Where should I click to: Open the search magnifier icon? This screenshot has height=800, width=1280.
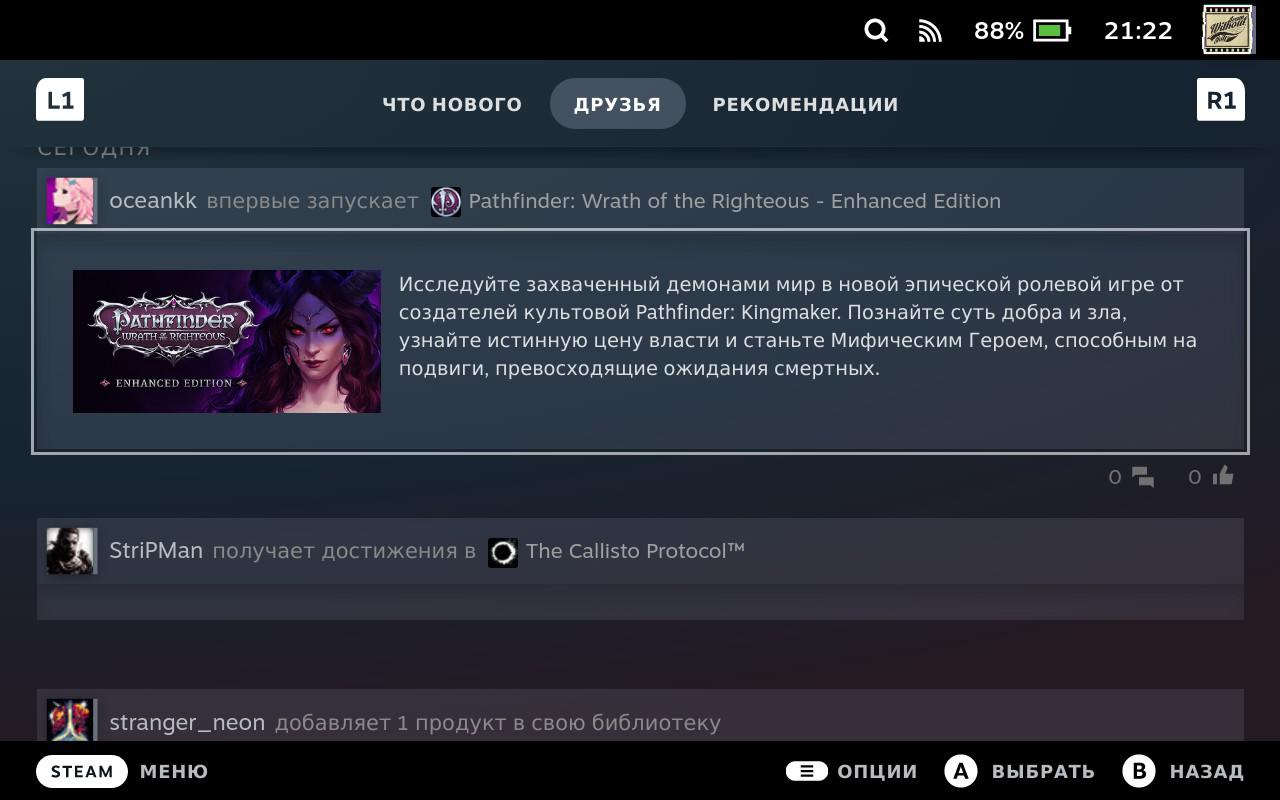pos(876,31)
